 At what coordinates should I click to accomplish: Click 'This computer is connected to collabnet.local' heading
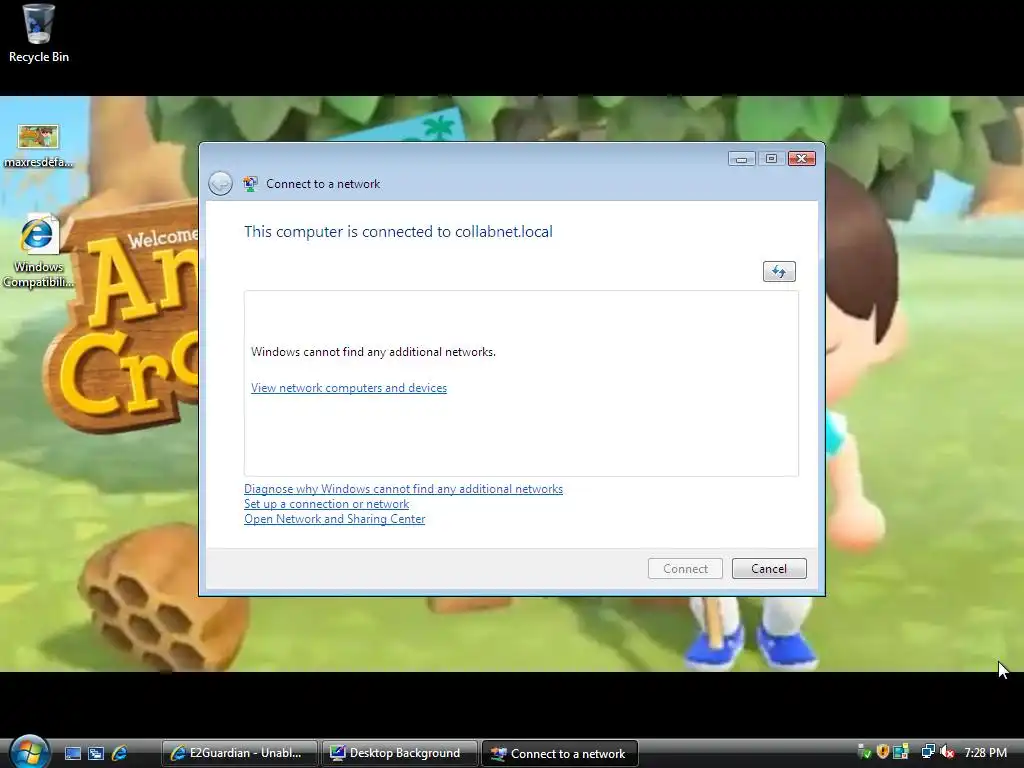click(x=398, y=232)
